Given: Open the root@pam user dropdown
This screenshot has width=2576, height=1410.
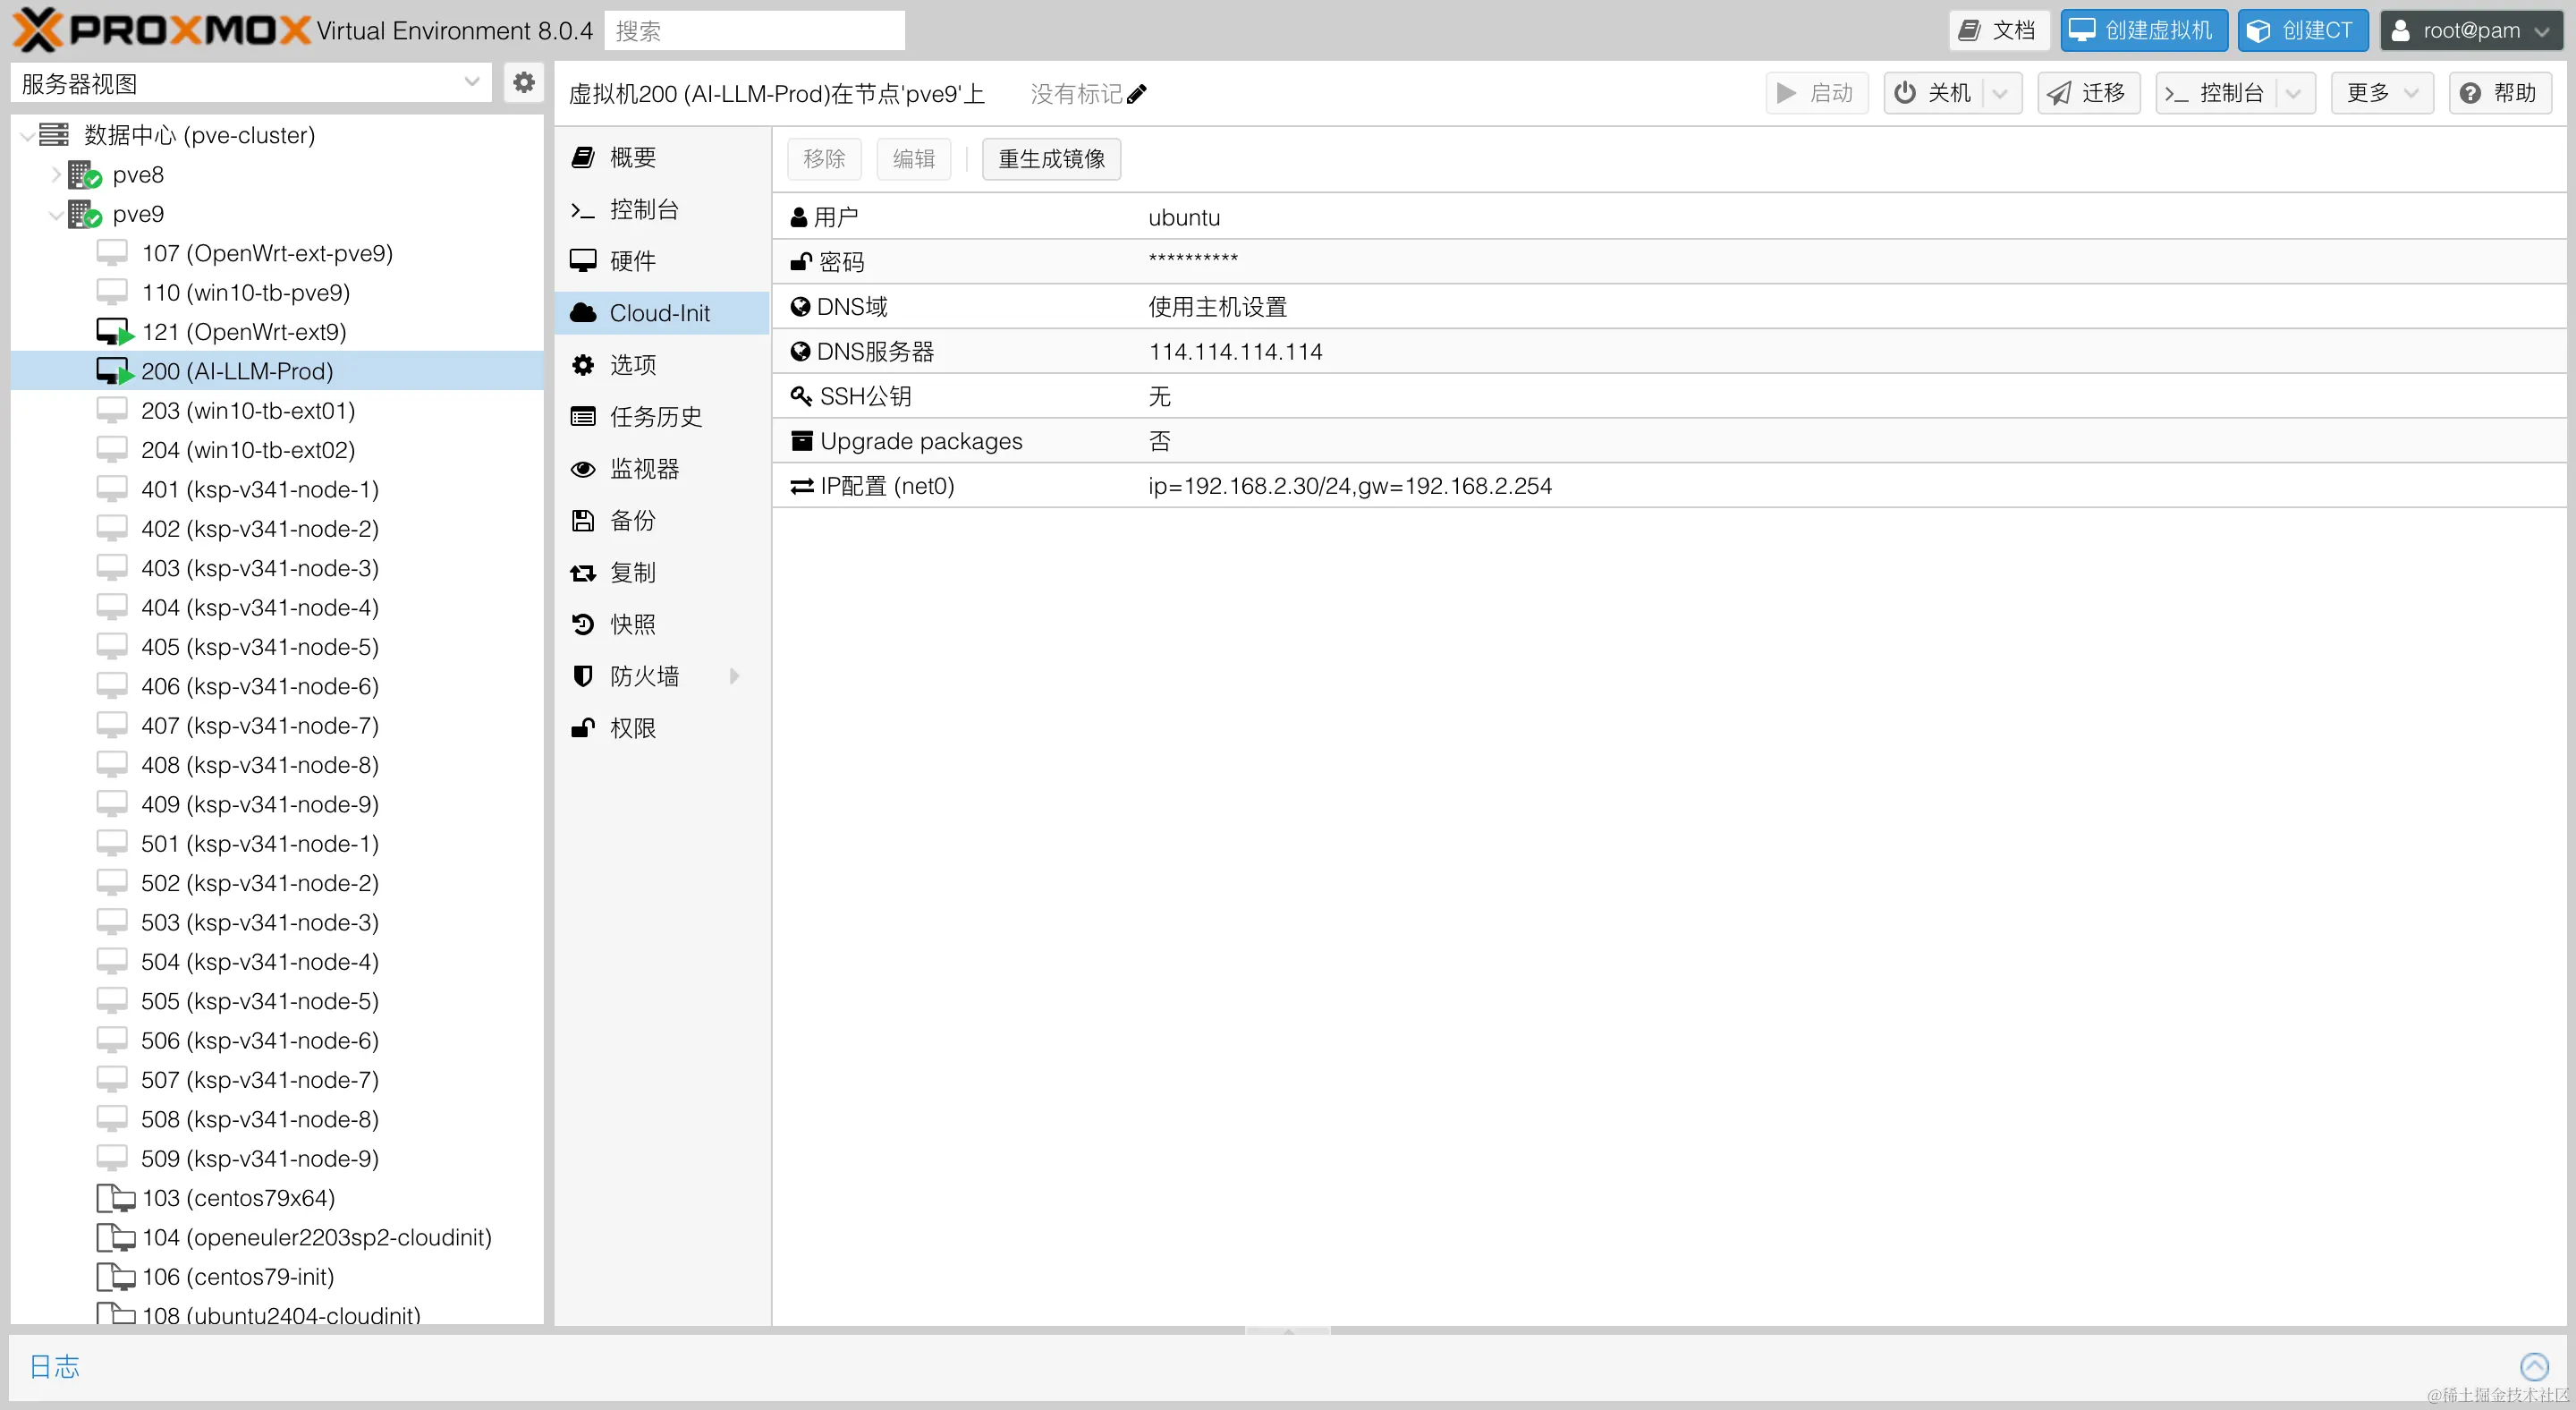Looking at the screenshot, I should point(2471,30).
